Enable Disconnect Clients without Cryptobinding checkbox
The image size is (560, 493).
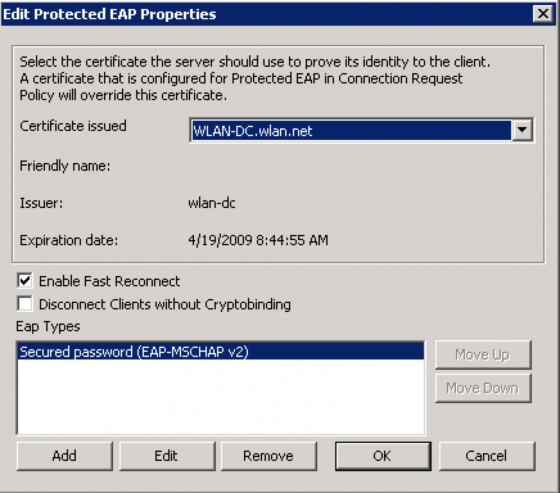25,304
